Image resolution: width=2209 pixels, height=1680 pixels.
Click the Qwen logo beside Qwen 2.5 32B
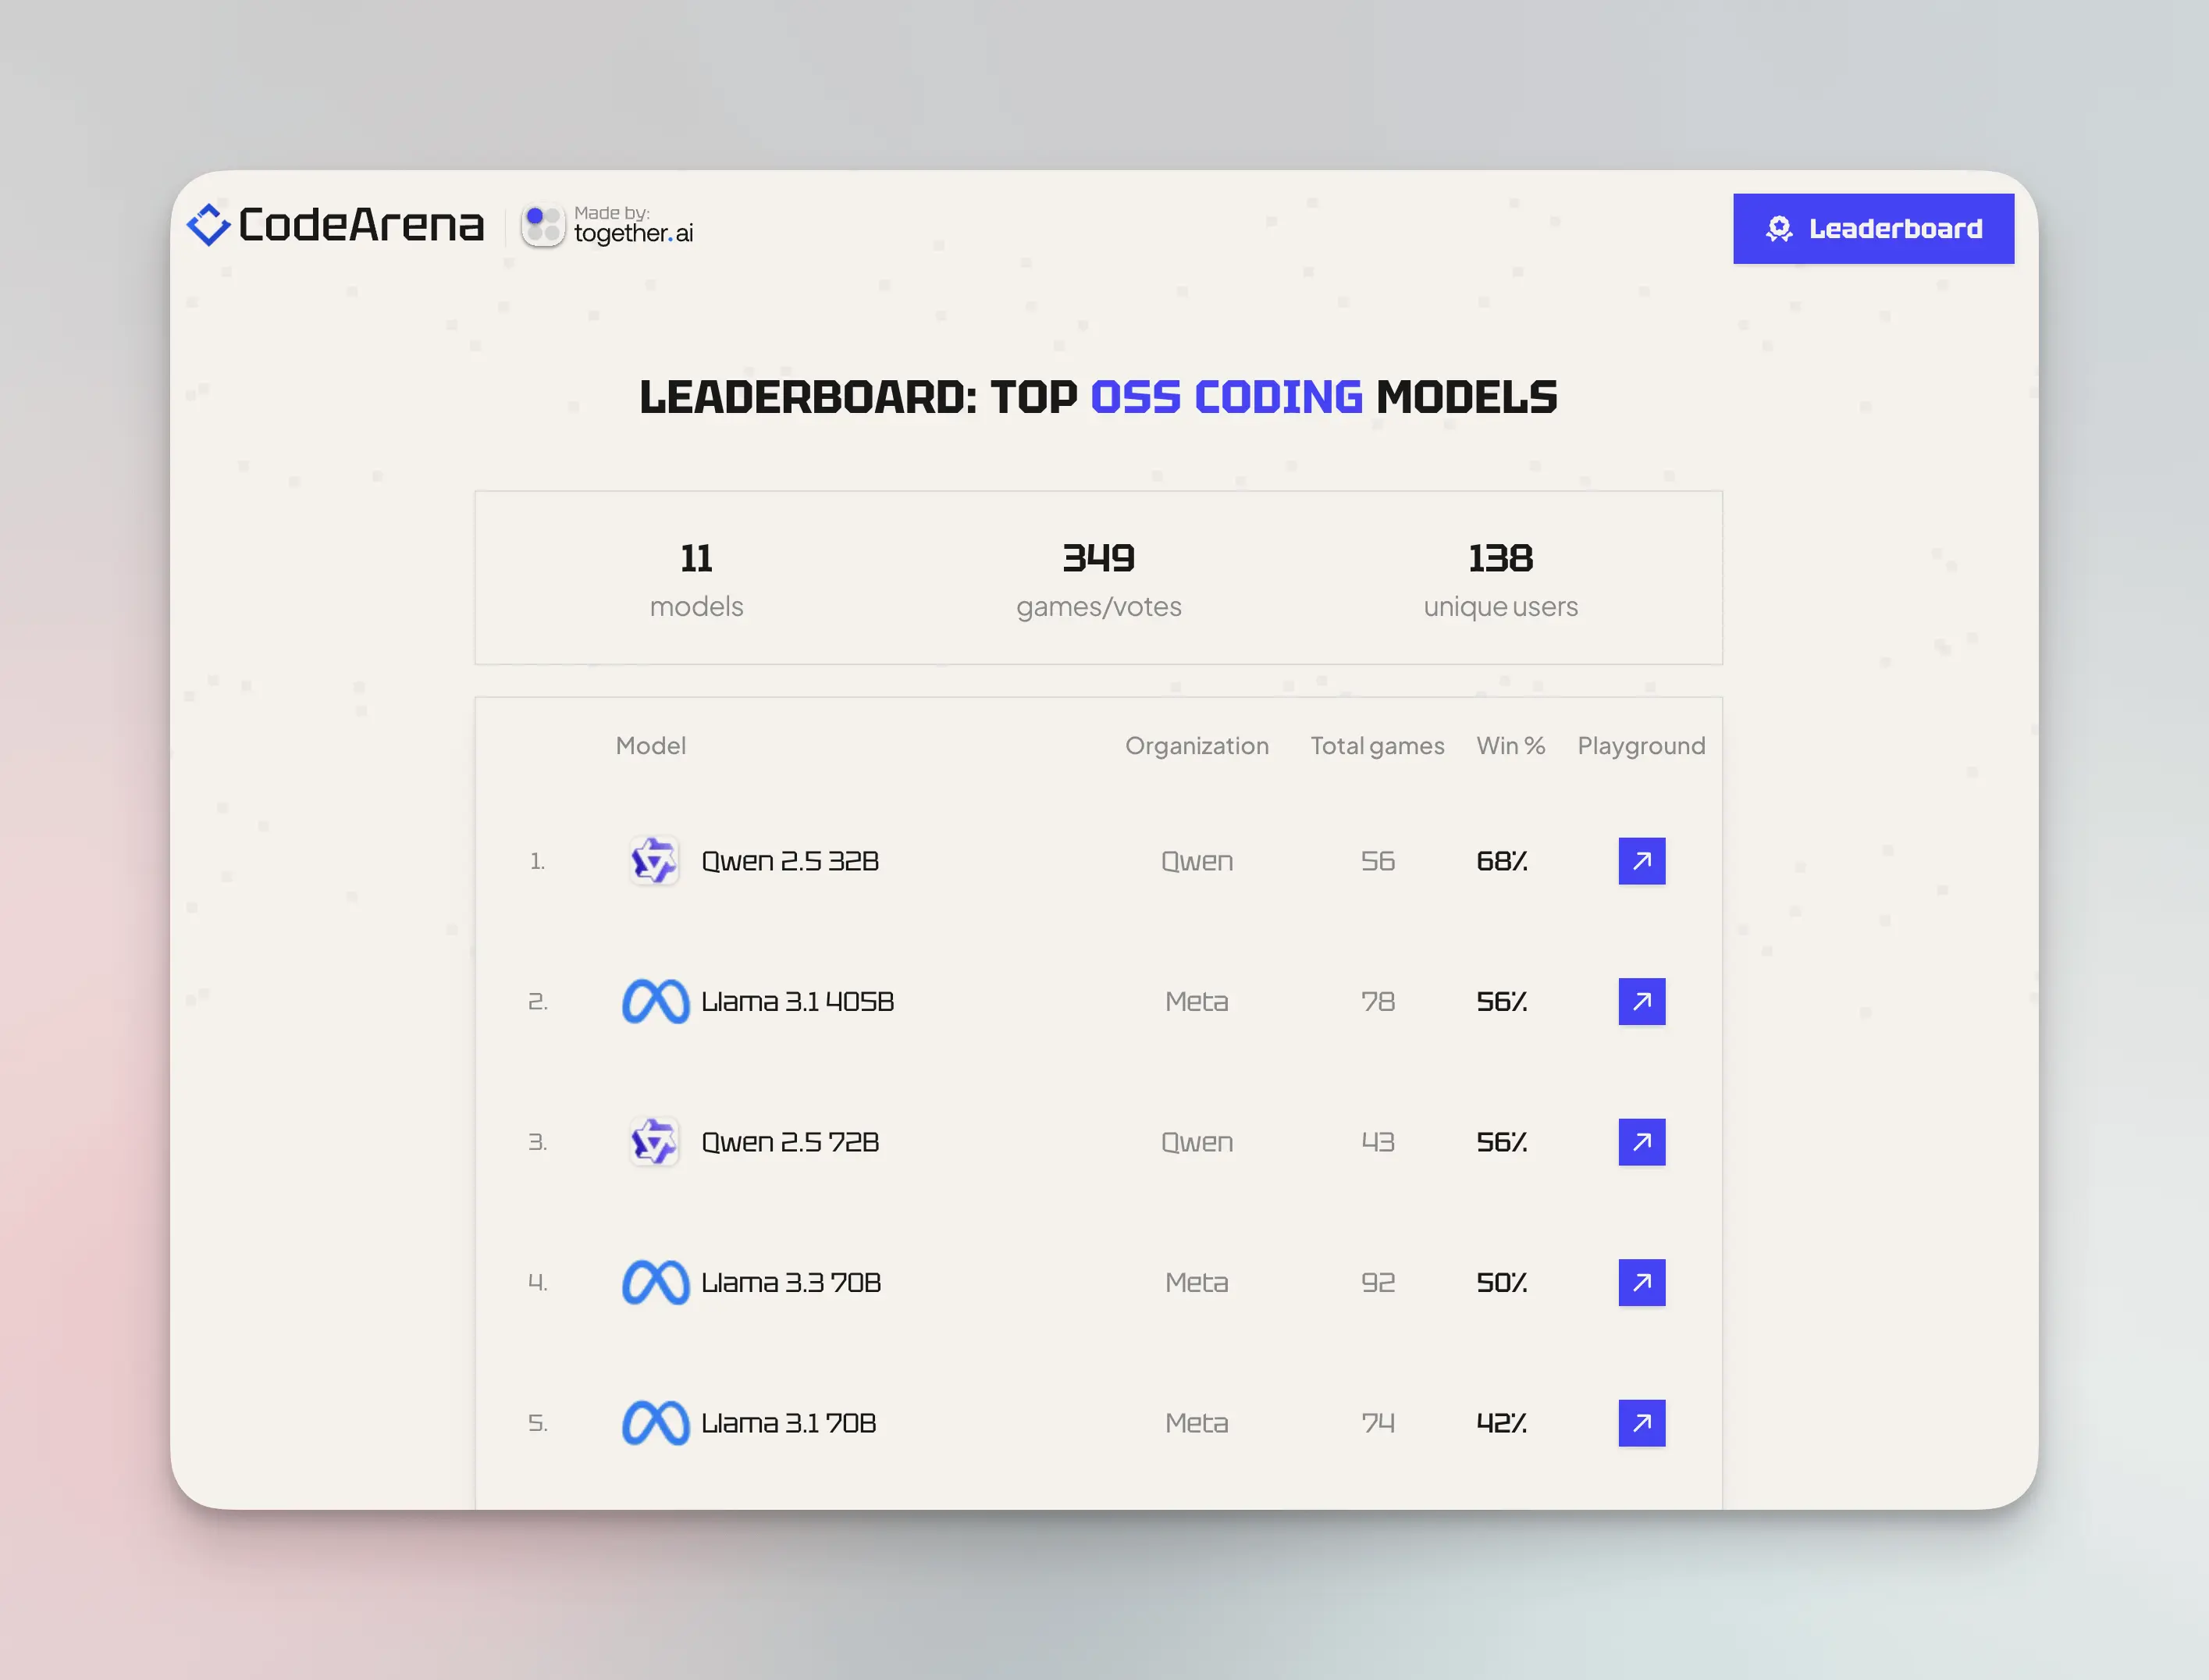pos(655,861)
